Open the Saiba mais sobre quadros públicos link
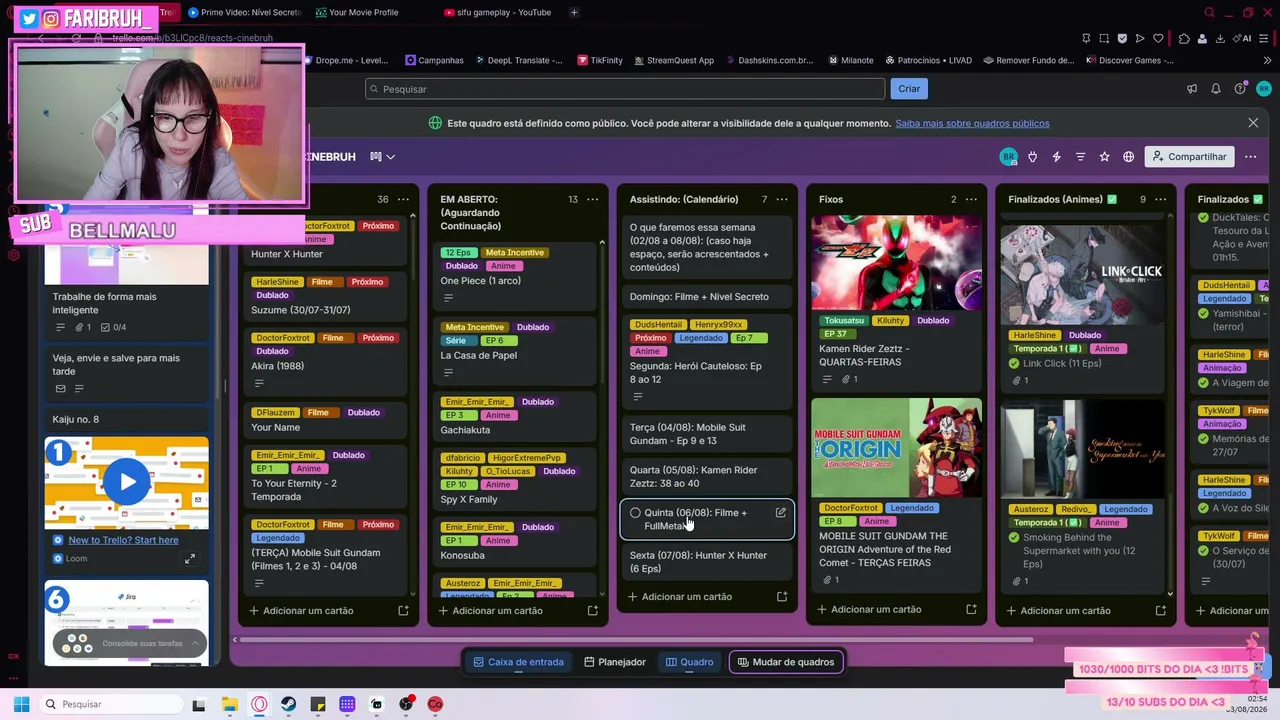This screenshot has width=1280, height=720. tap(972, 123)
